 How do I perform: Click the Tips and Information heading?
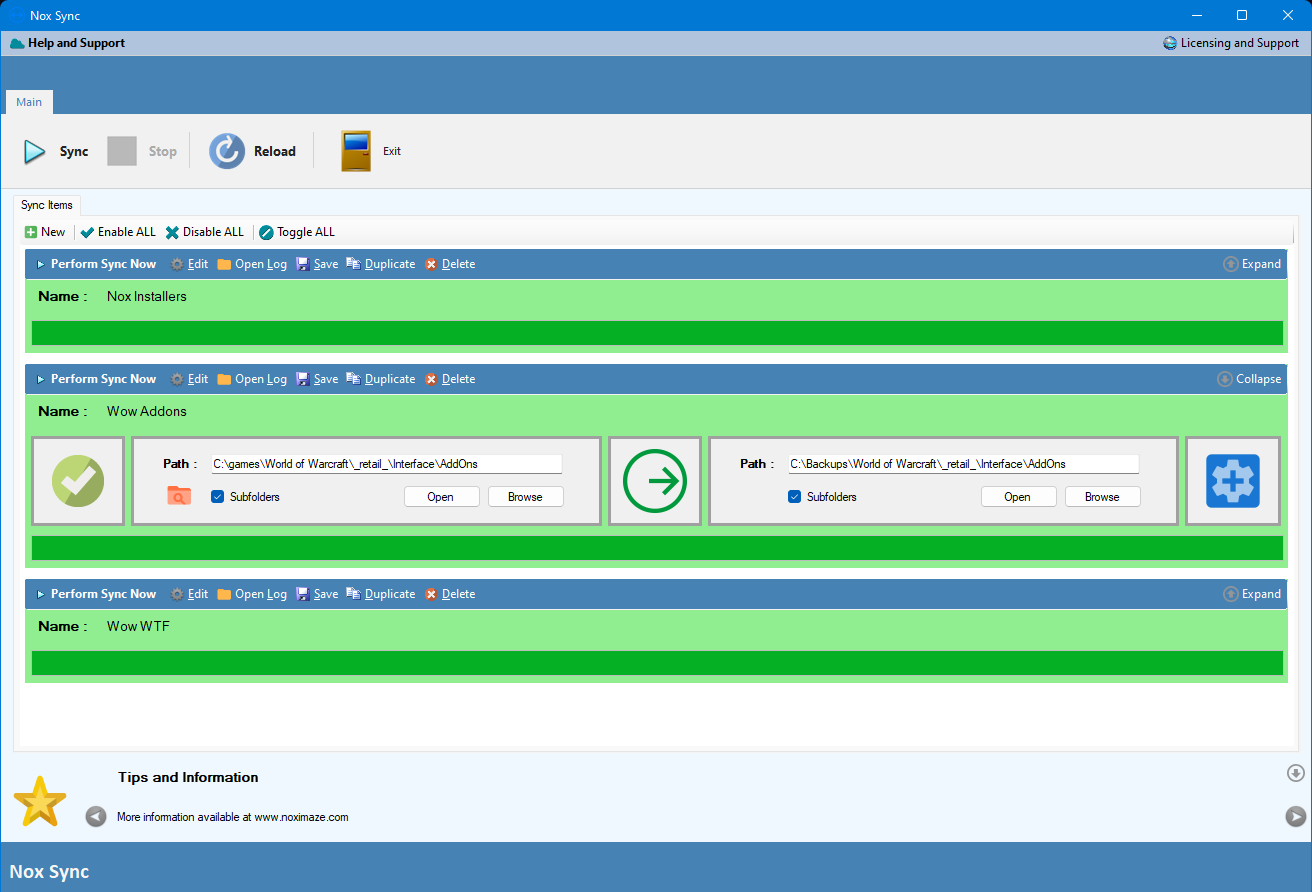[188, 777]
